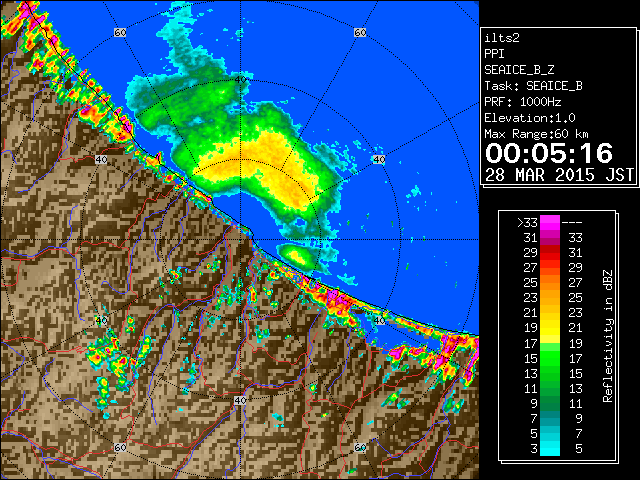Click the 'Task: SEAICE_B' line

(533, 86)
